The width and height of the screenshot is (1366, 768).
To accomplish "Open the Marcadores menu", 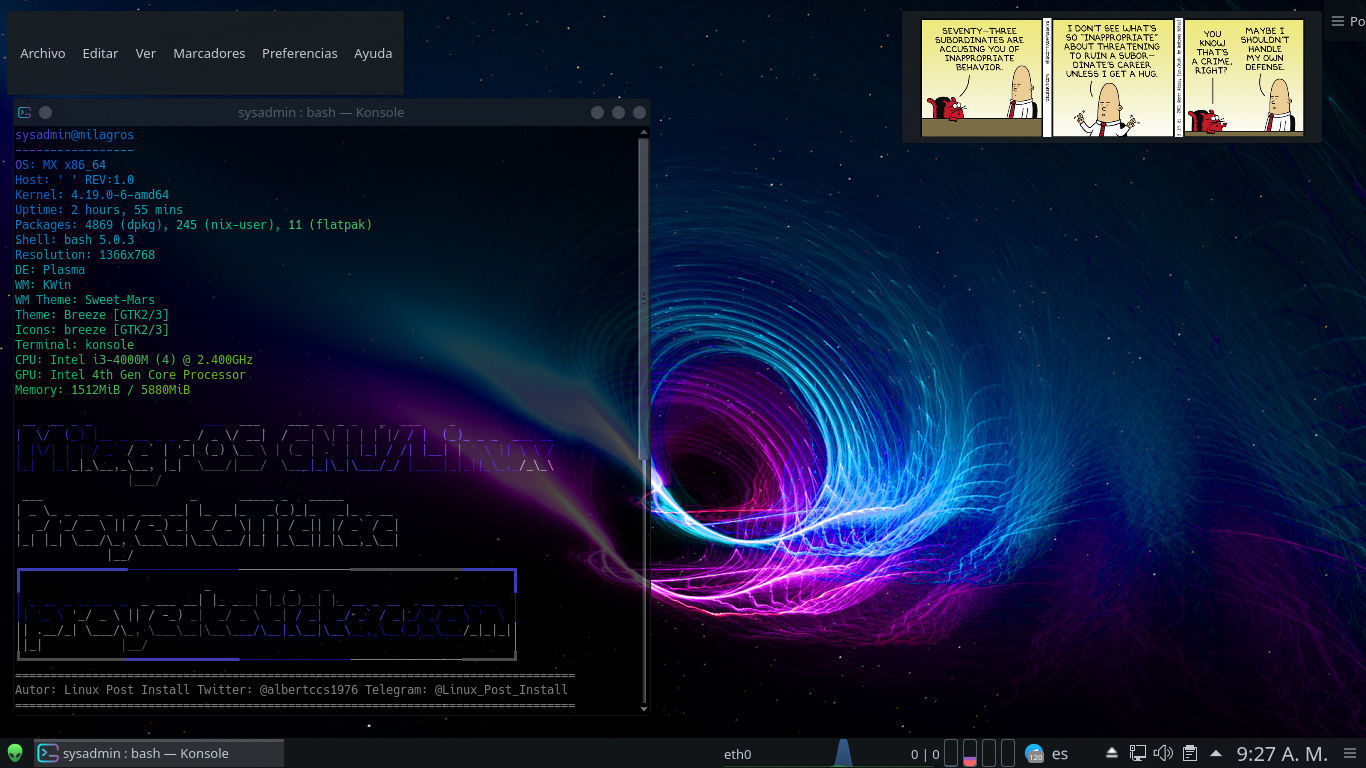I will pos(209,54).
